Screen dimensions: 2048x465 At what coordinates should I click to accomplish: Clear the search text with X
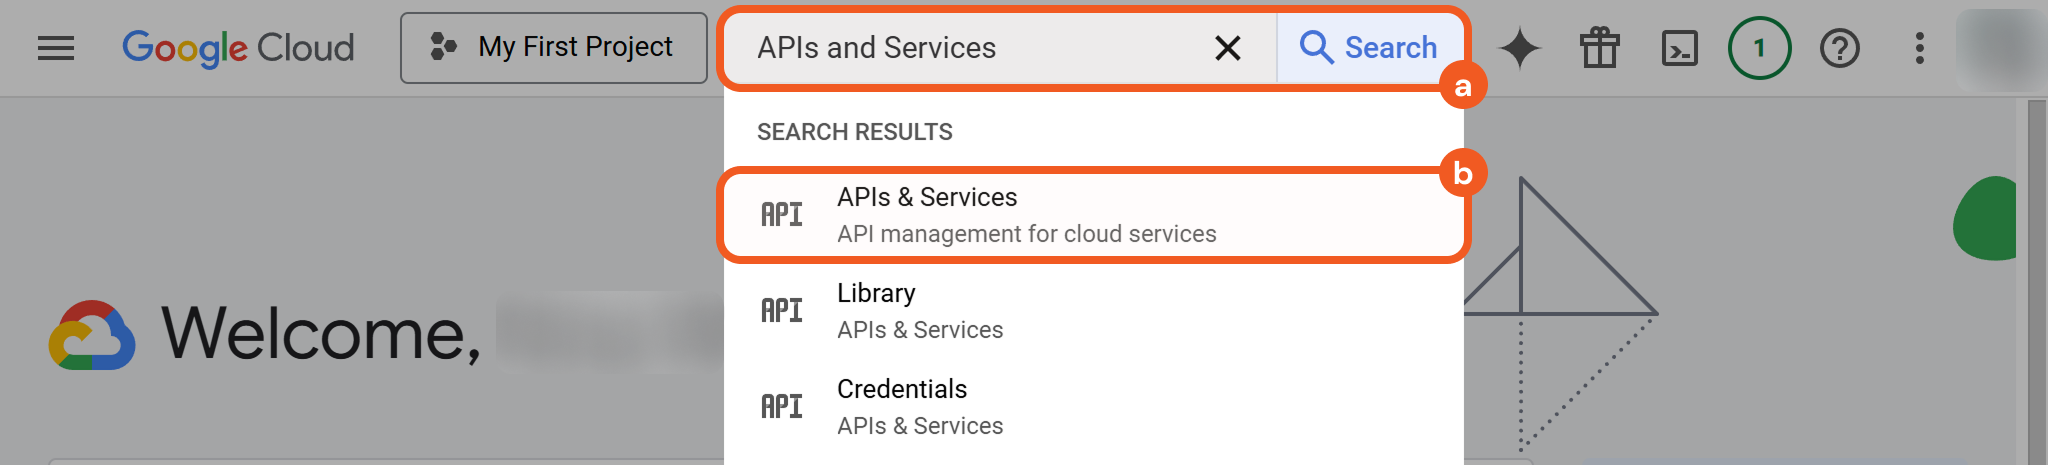(x=1227, y=48)
